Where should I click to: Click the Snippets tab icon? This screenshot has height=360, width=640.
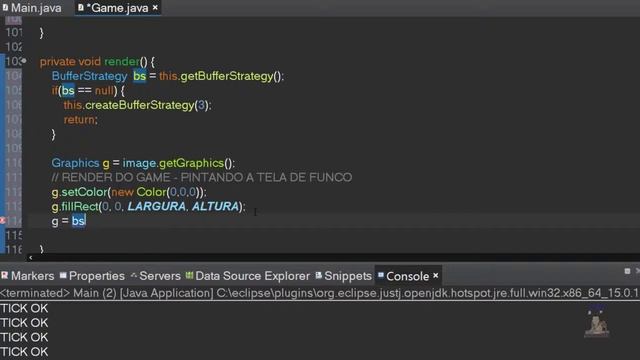tap(318, 276)
